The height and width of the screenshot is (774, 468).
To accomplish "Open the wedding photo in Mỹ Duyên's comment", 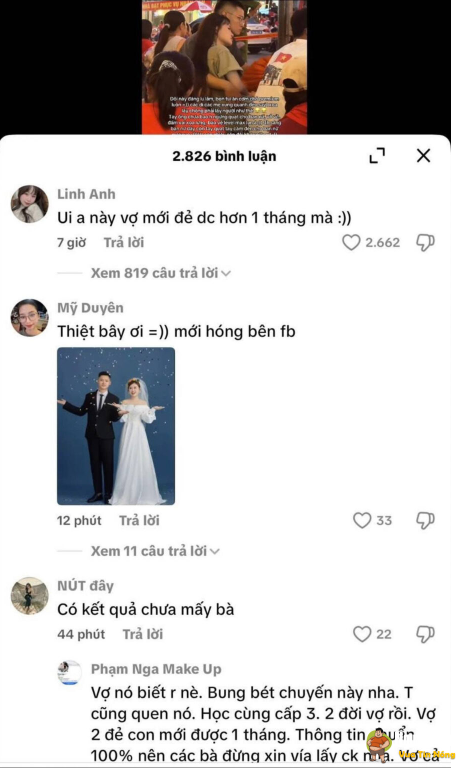I will pos(116,426).
